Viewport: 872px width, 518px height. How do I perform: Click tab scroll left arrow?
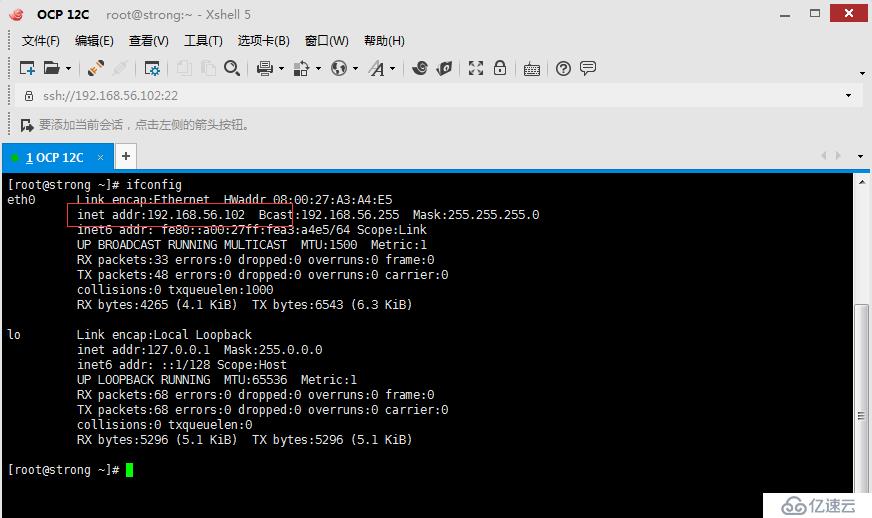(x=824, y=156)
